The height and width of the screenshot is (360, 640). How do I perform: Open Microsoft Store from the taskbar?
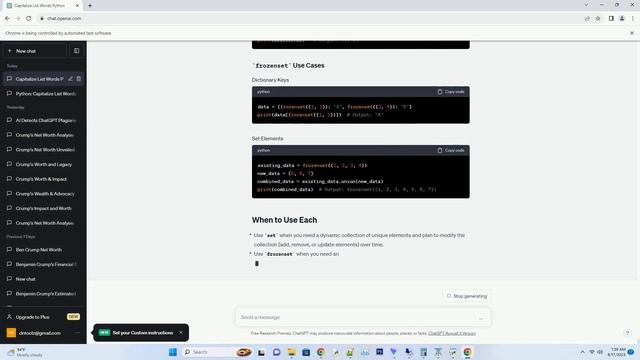point(306,352)
